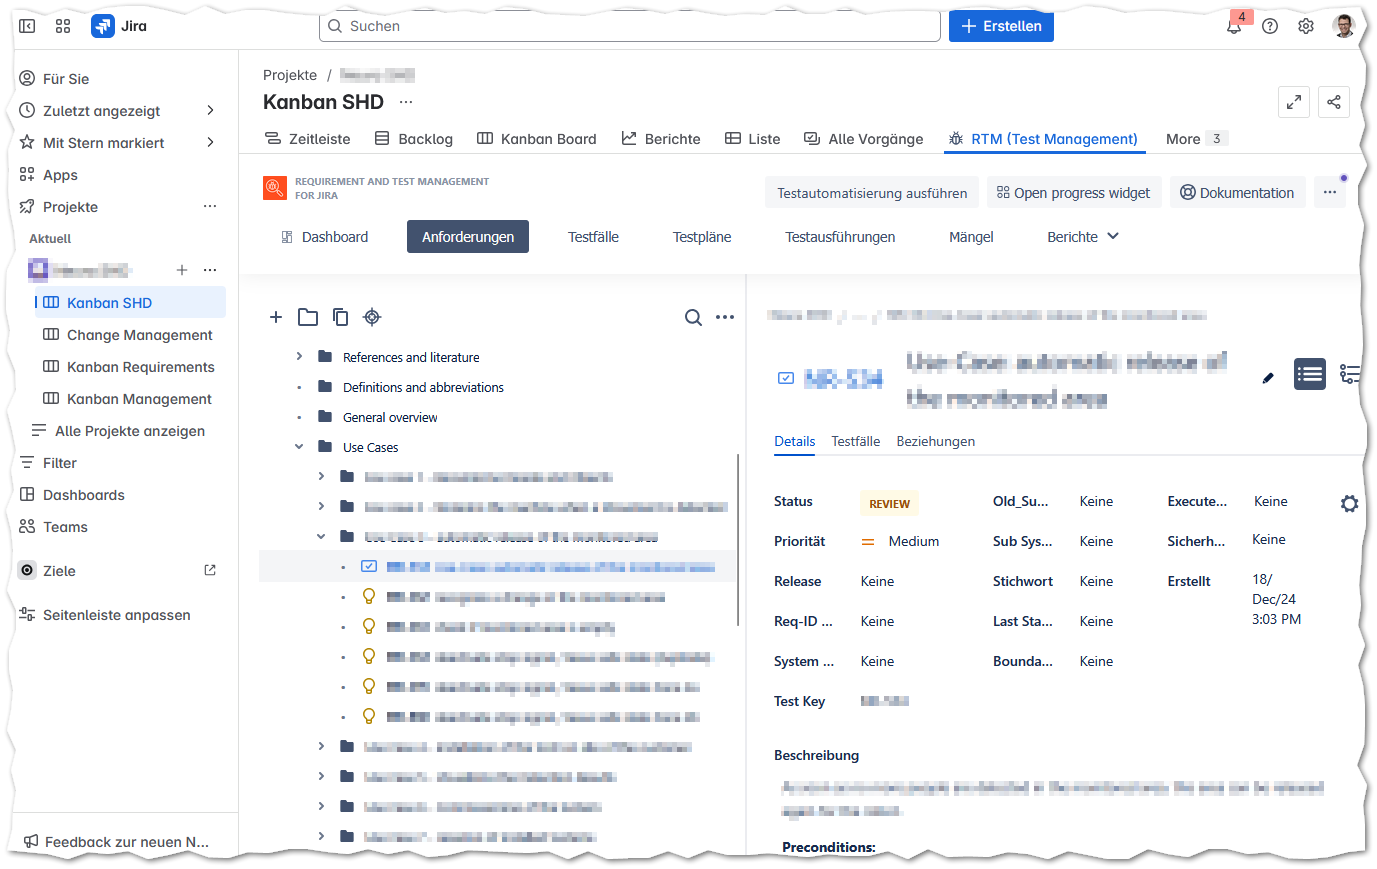
Task: Open RTM Dashboard section
Action: click(x=325, y=237)
